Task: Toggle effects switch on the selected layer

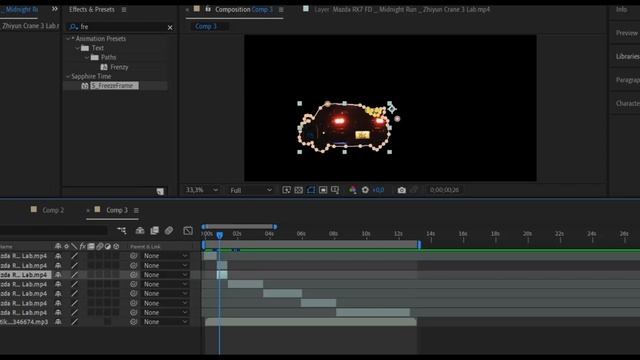Action: pos(82,275)
